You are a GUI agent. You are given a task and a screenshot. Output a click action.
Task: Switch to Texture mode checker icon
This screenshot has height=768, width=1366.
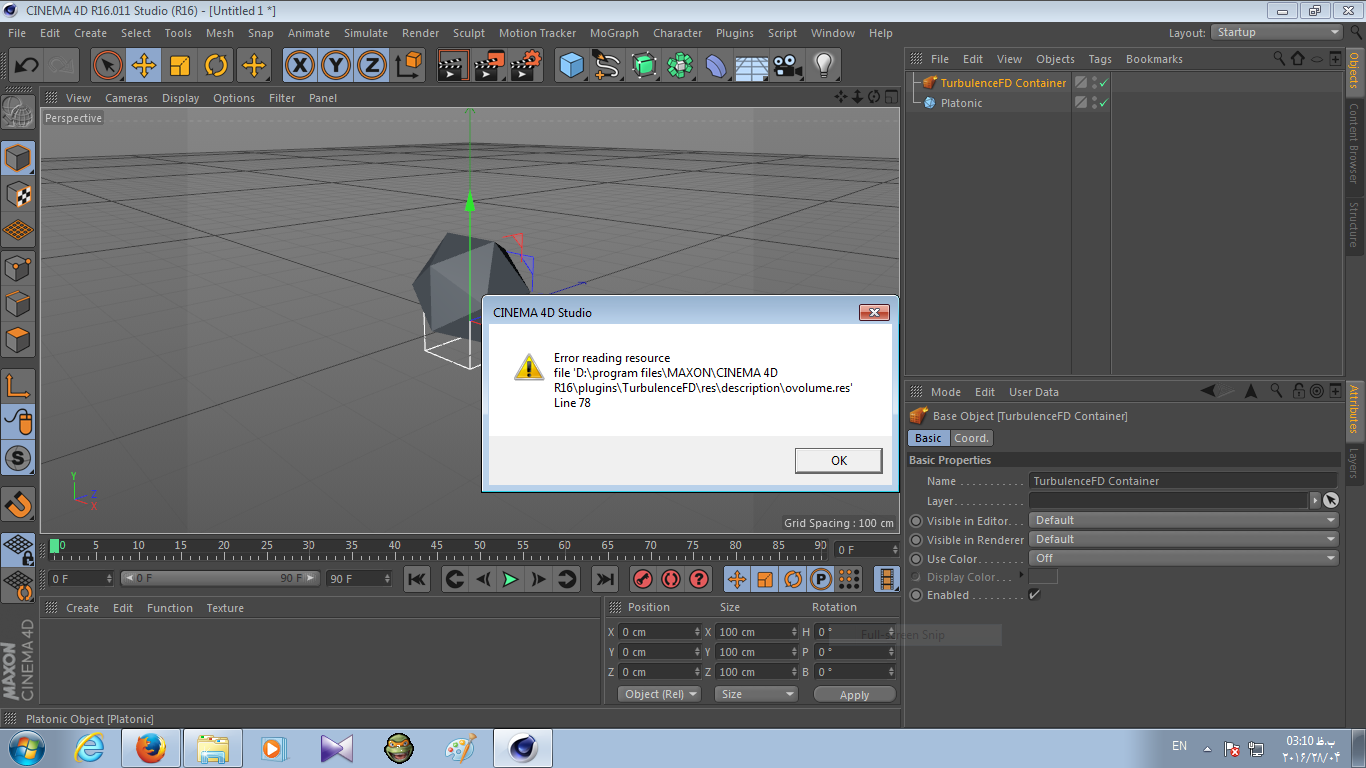pos(18,194)
